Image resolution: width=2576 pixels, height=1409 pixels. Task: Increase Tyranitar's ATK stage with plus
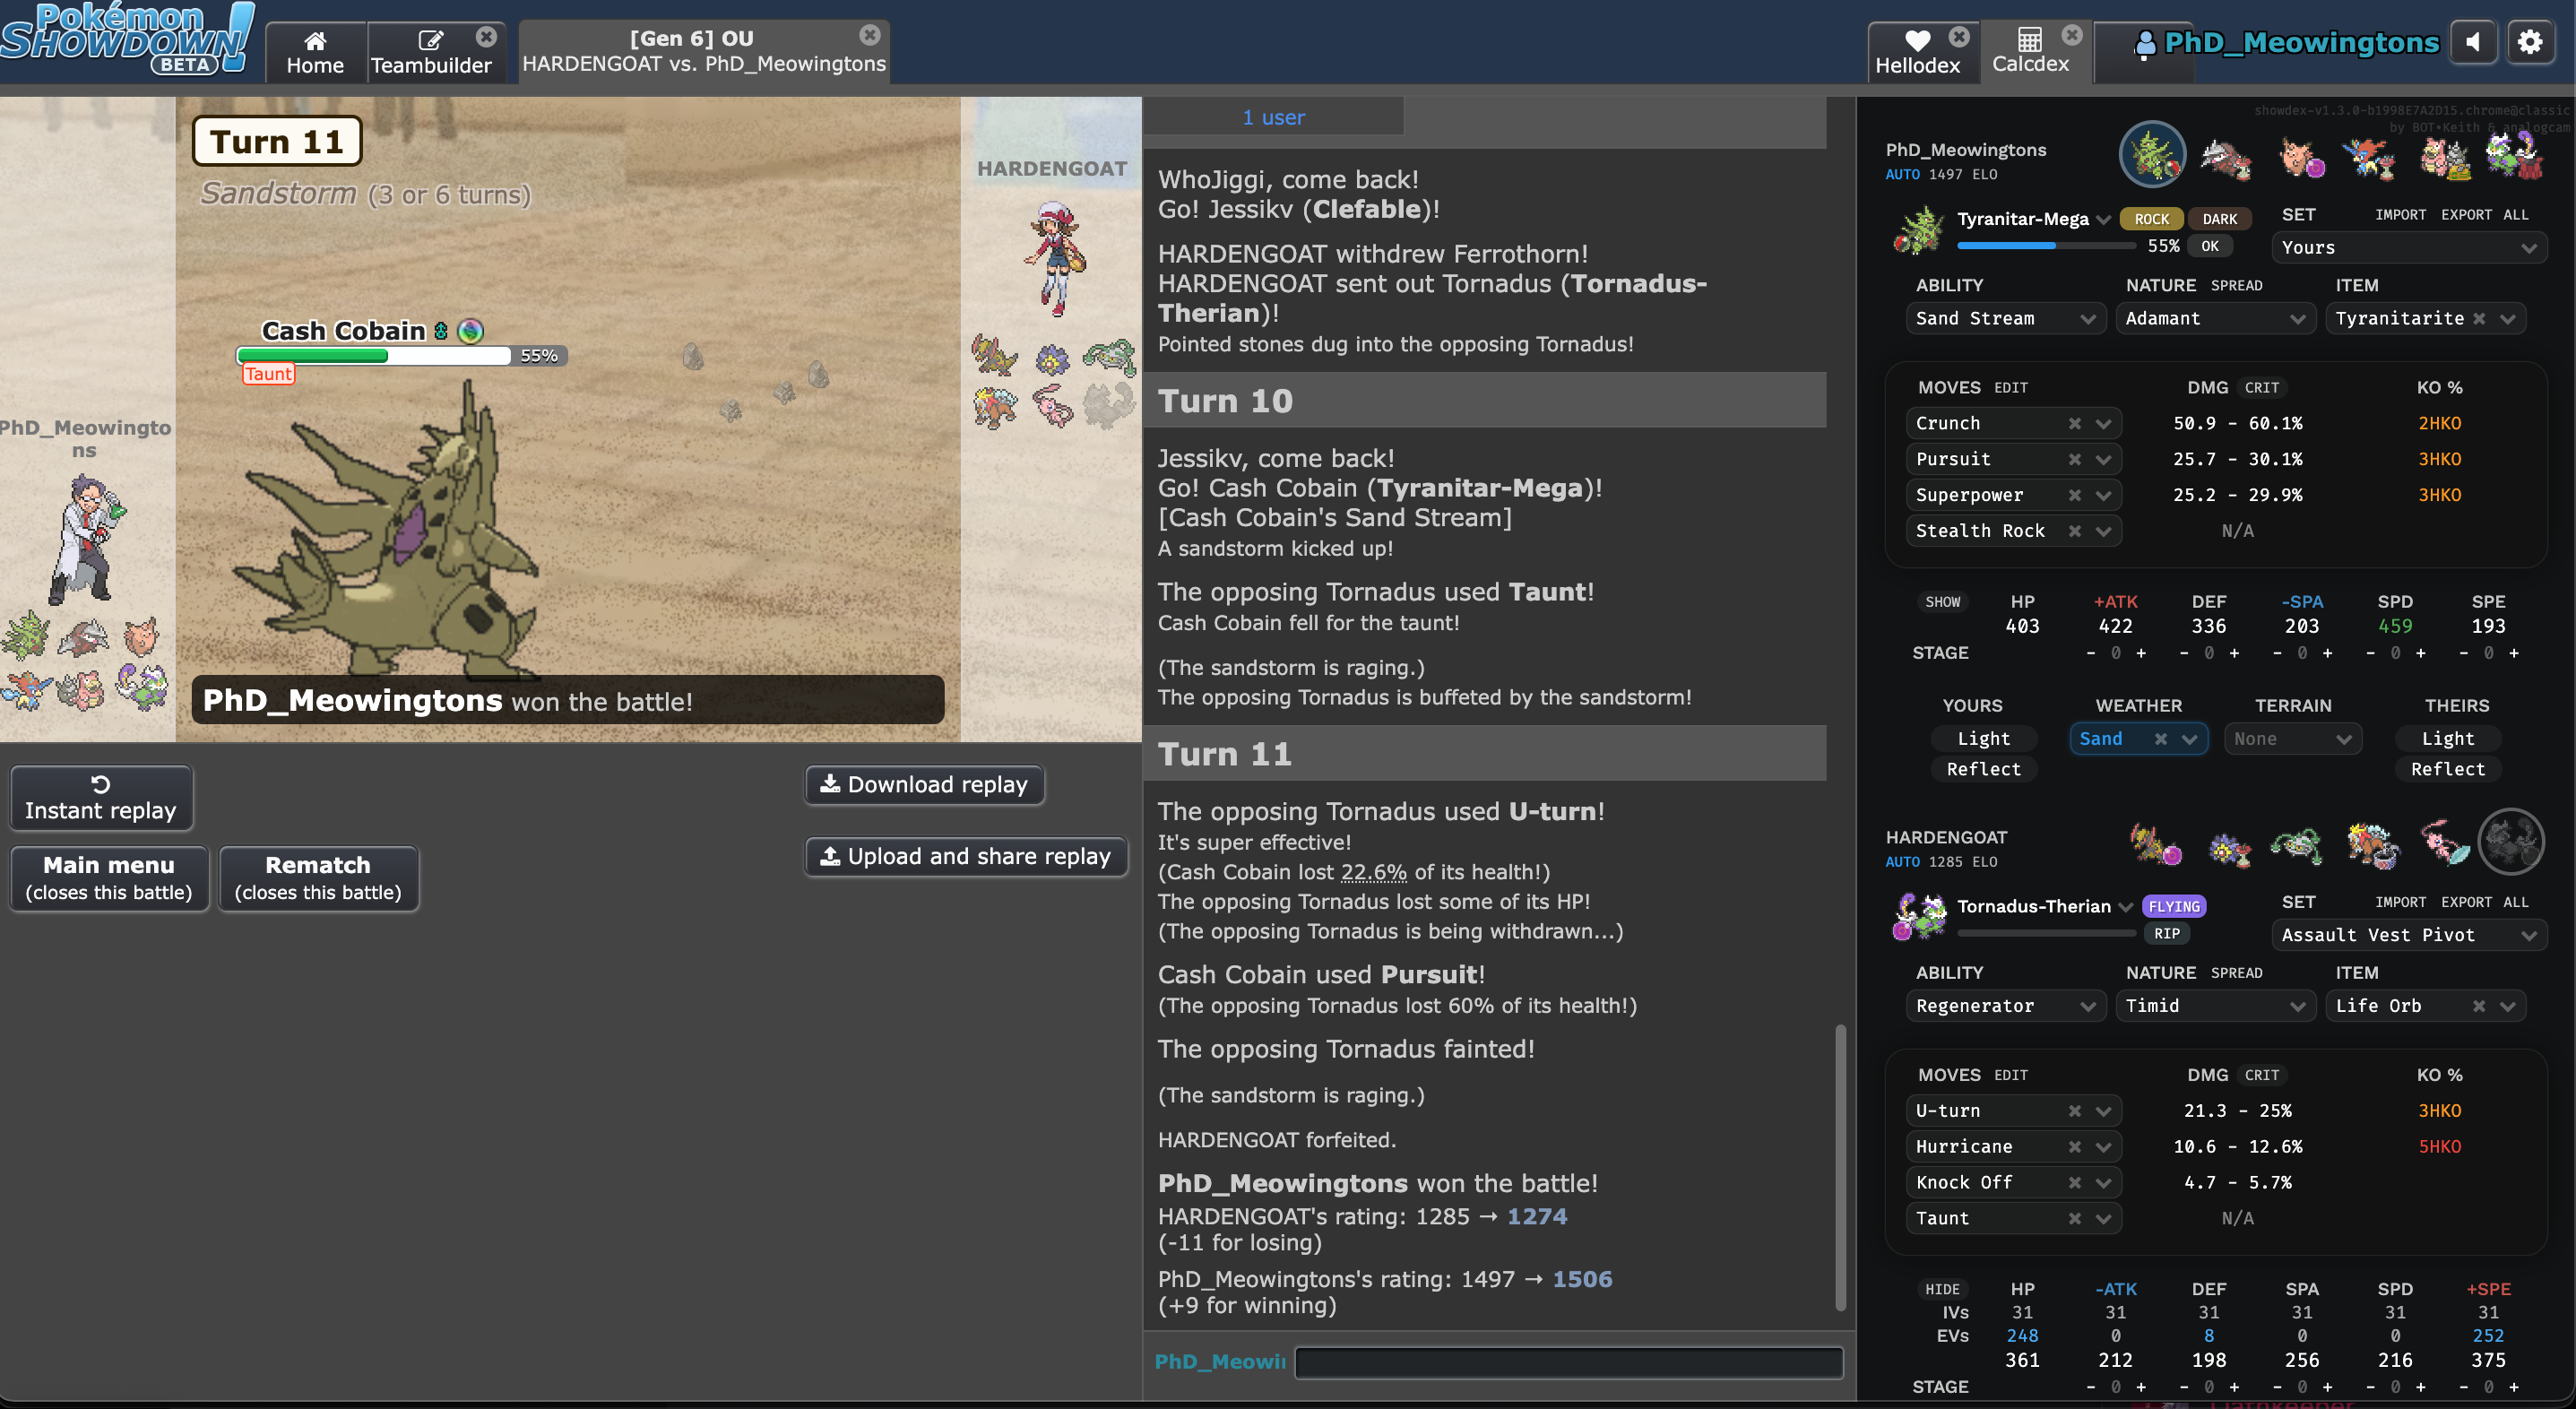2141,653
